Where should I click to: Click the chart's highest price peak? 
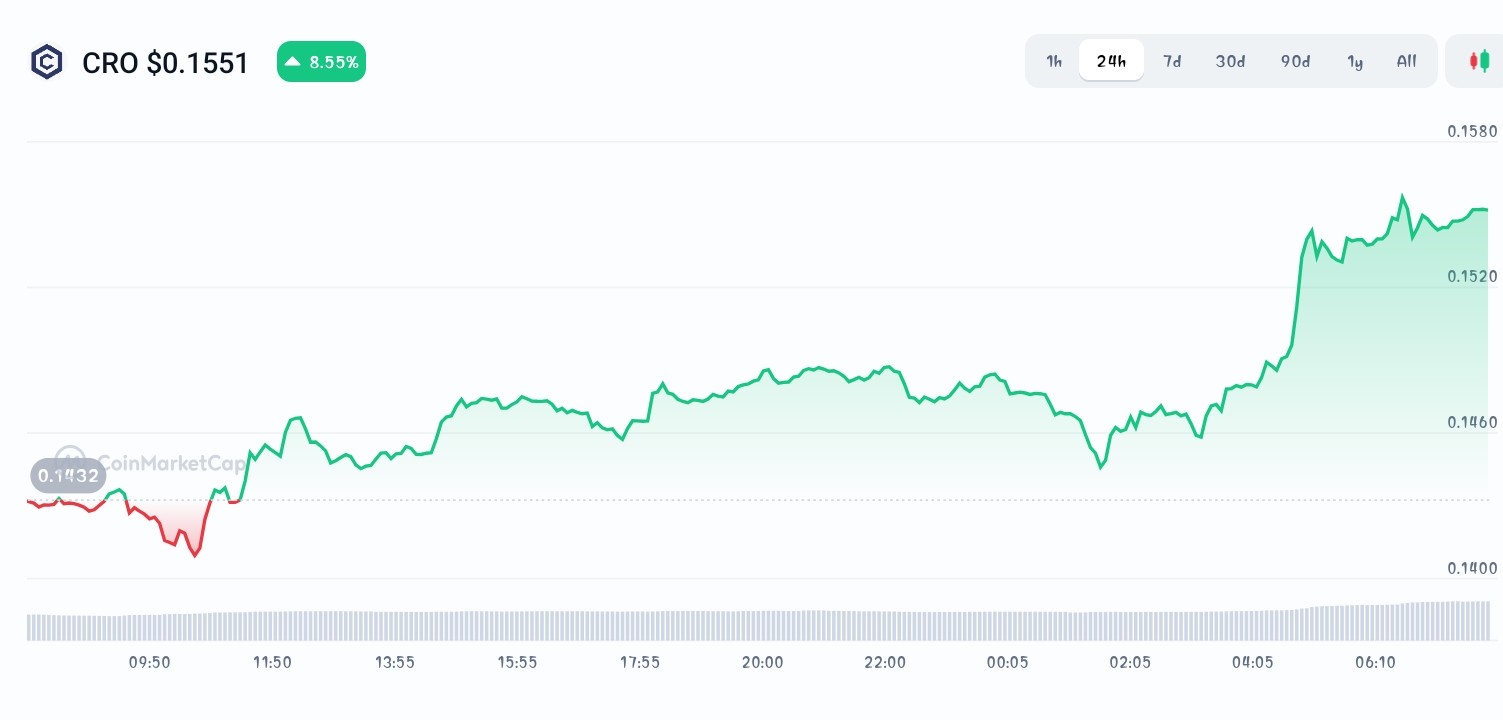click(x=1402, y=197)
